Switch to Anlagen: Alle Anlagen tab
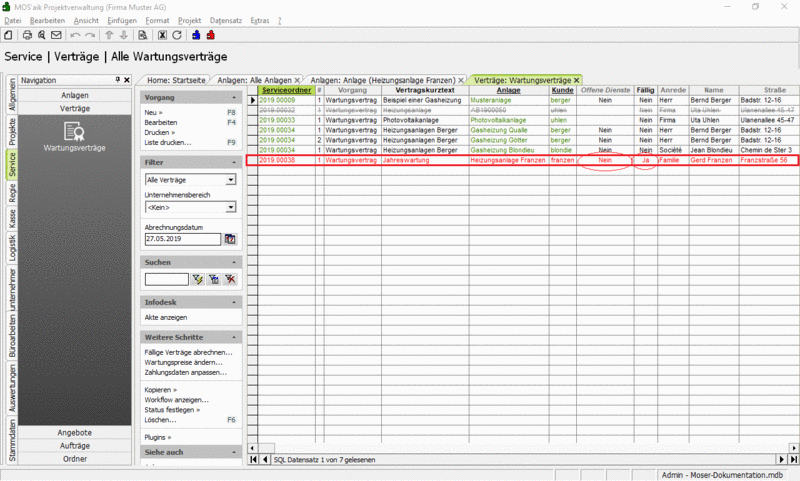The image size is (800, 481). click(x=254, y=80)
